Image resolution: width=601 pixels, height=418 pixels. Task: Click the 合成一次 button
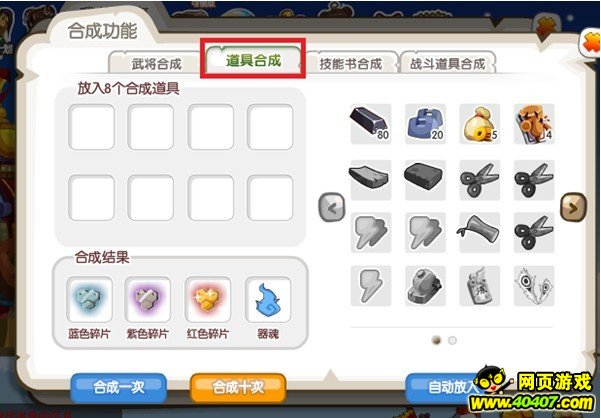pyautogui.click(x=119, y=387)
